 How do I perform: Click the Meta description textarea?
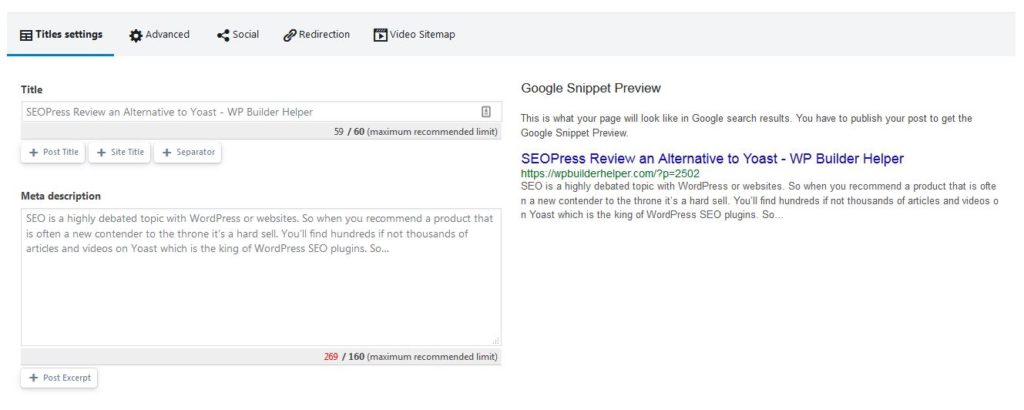click(261, 277)
